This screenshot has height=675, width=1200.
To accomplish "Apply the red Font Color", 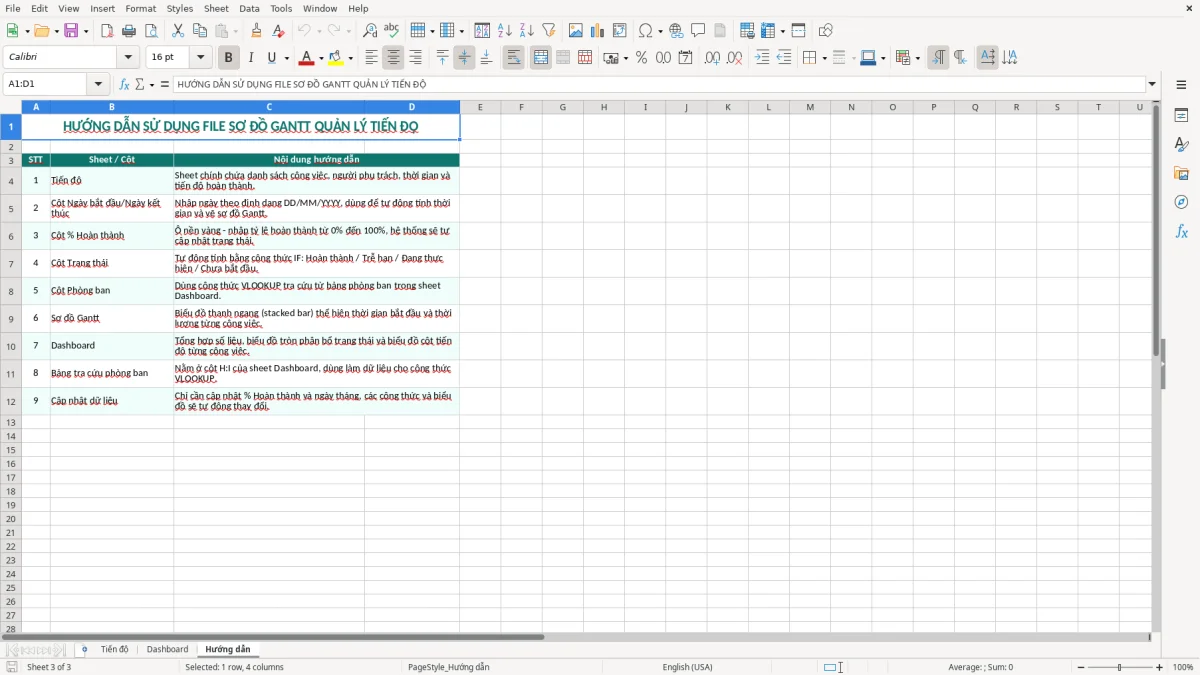I will 306,58.
